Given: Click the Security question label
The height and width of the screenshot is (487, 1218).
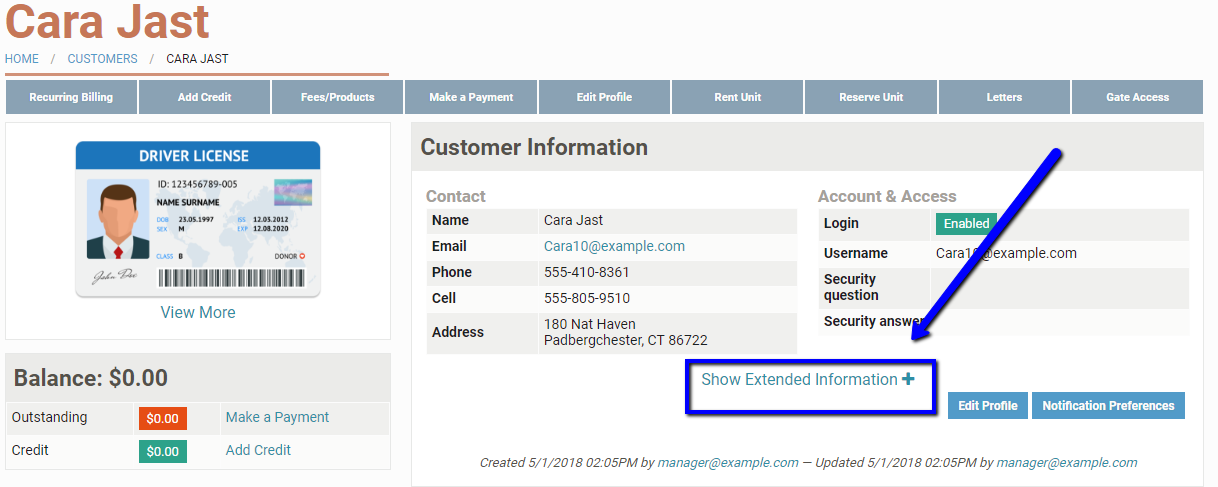Looking at the screenshot, I should click(x=851, y=287).
